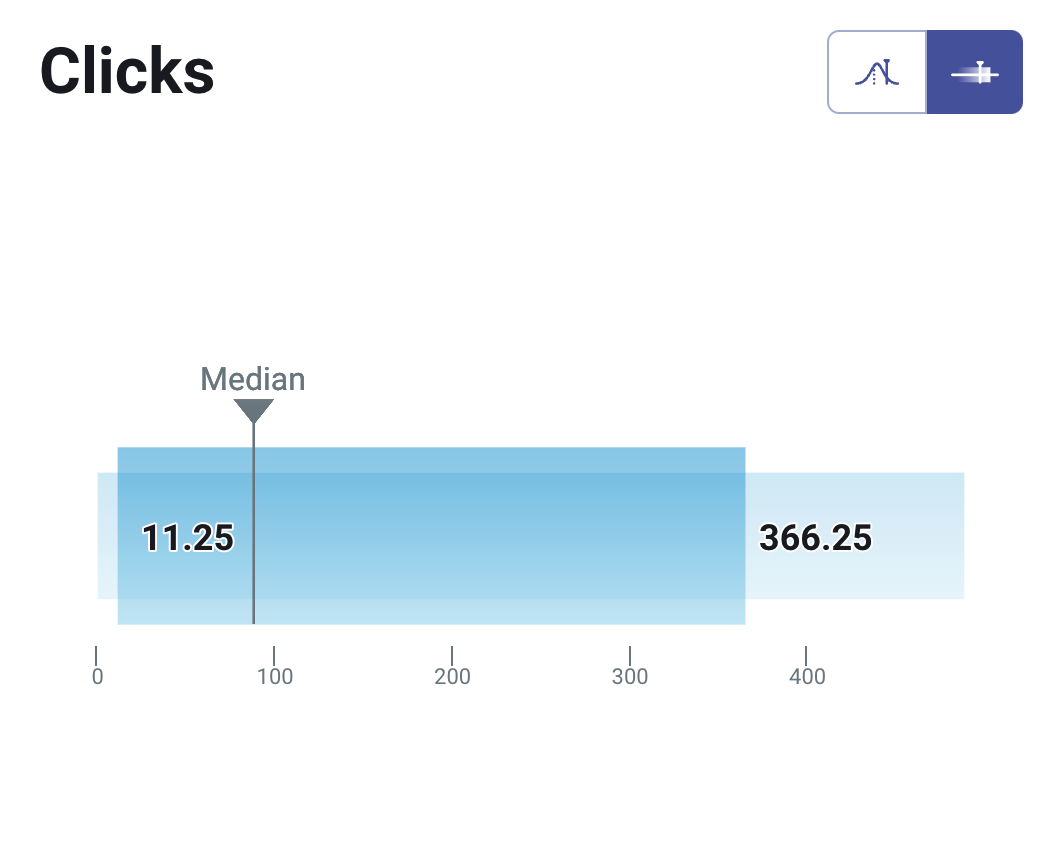
Task: Expand details by clicking the Median indicator
Action: coord(253,410)
